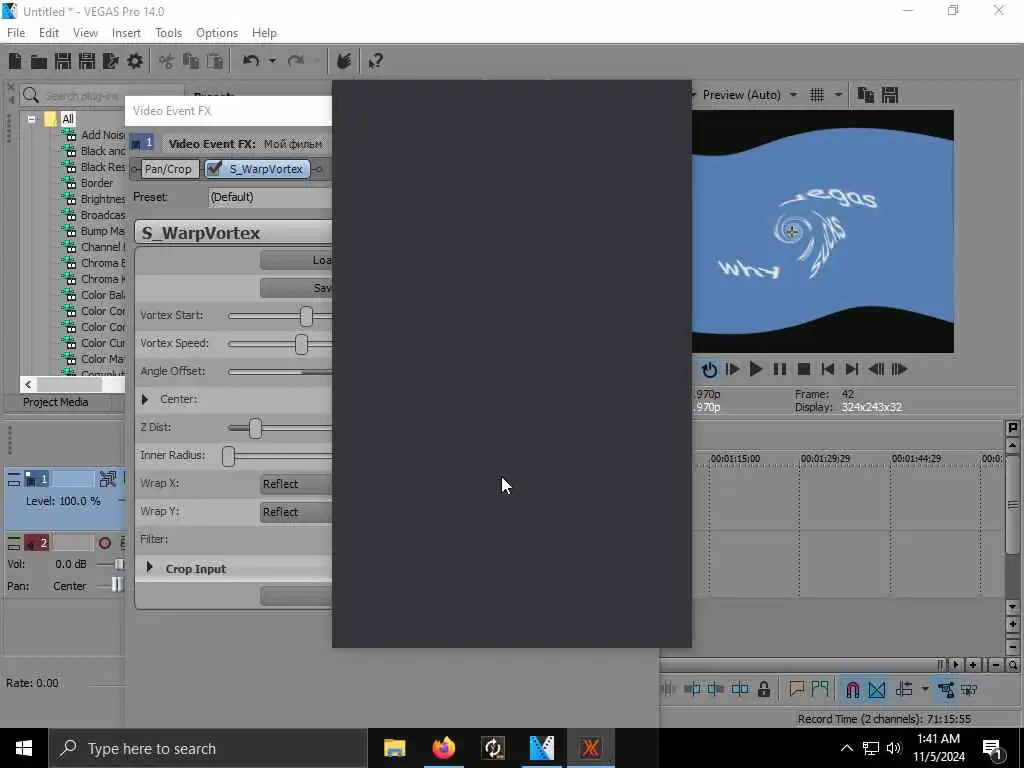Expand the Center parameter group
1024x768 pixels.
tap(145, 399)
